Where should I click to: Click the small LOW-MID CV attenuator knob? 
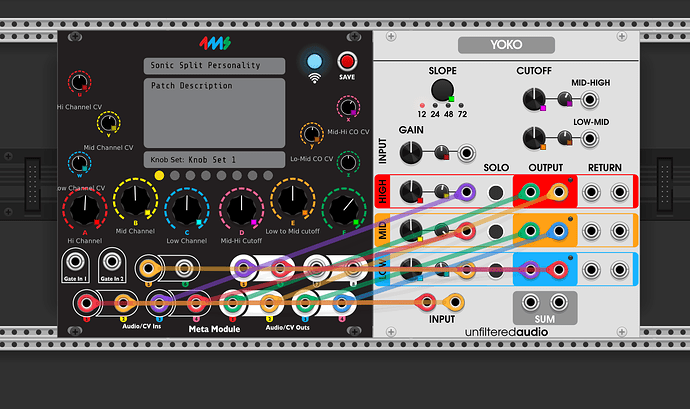click(x=565, y=138)
